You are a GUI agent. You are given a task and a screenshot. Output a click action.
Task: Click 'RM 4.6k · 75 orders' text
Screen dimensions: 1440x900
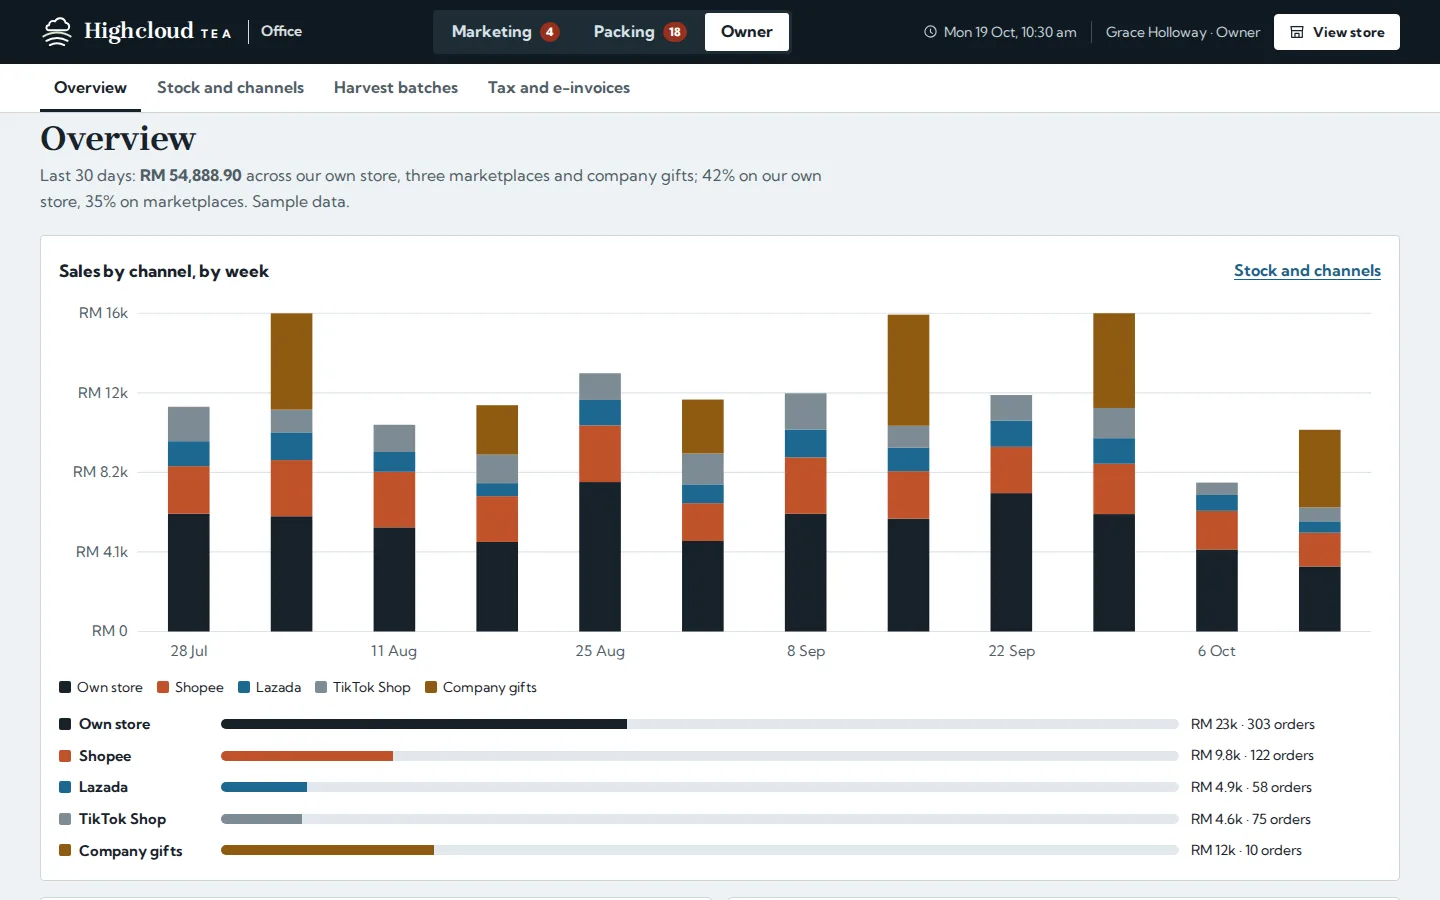point(1251,819)
